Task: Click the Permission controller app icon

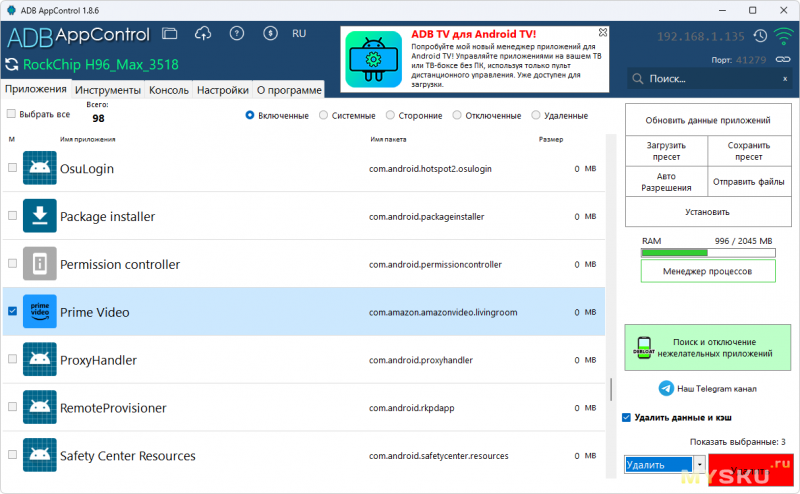Action: pos(40,264)
